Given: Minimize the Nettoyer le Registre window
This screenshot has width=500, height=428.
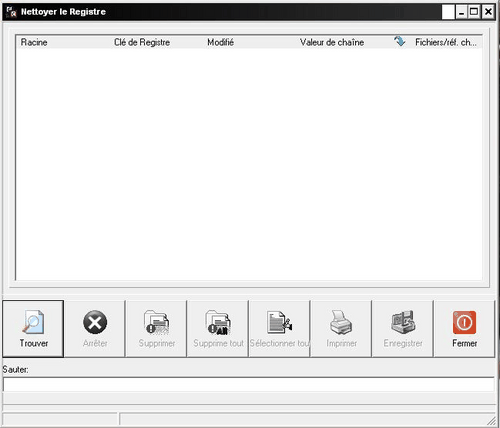Looking at the screenshot, I should [461, 12].
